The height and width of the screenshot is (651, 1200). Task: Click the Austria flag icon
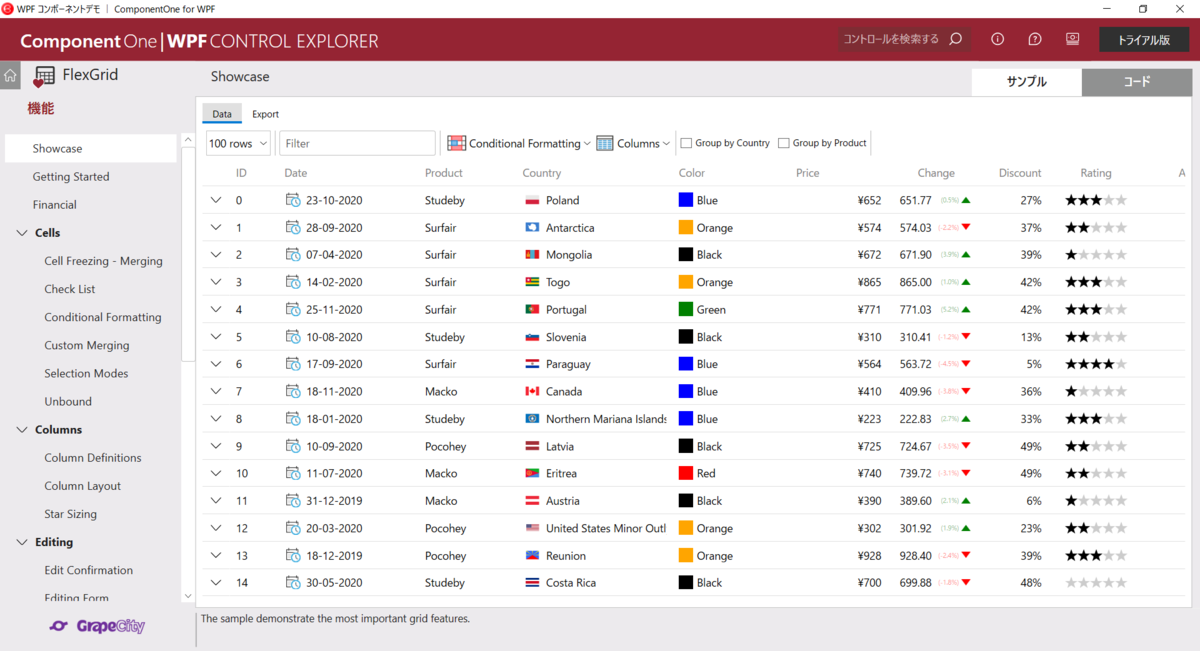tap(532, 500)
